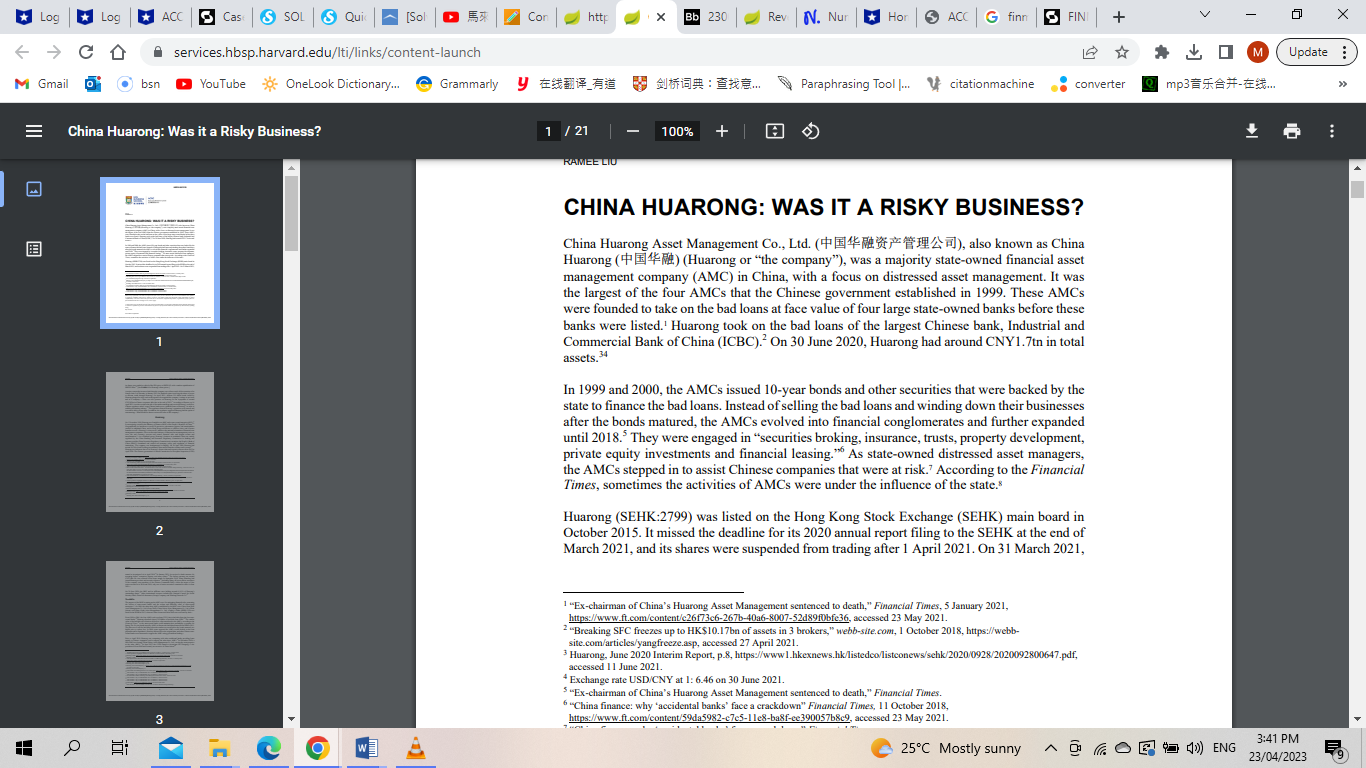
Task: Open PDF viewer More actions menu
Action: pos(1332,131)
